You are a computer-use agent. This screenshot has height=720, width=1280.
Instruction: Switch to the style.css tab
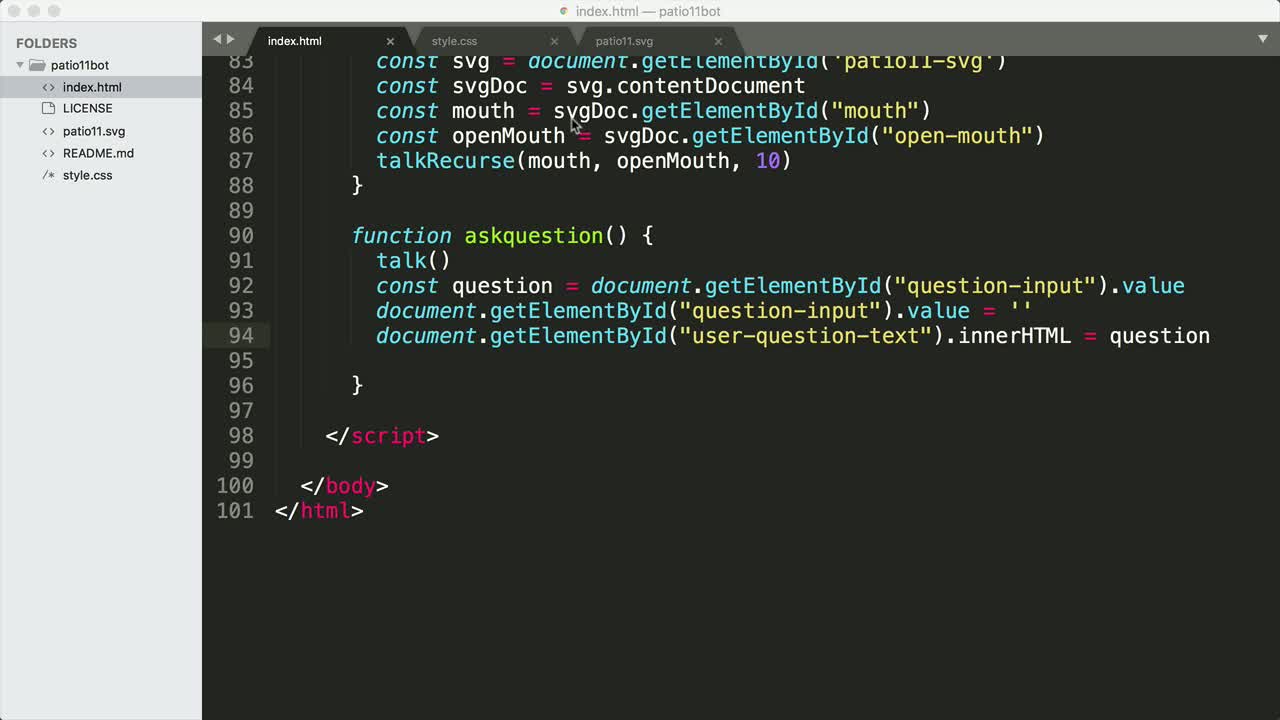pos(454,41)
